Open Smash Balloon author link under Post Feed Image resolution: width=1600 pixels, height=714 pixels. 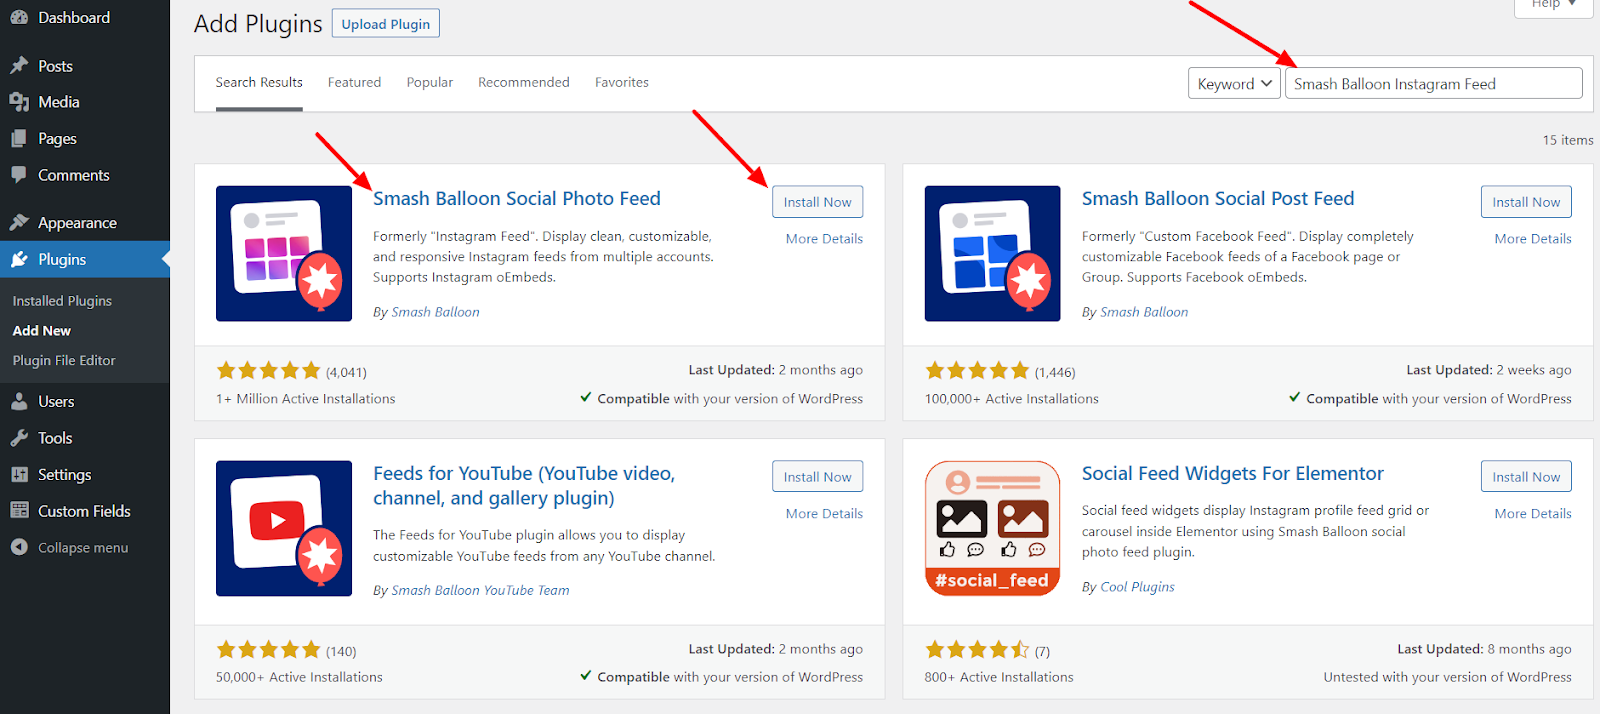click(1144, 312)
